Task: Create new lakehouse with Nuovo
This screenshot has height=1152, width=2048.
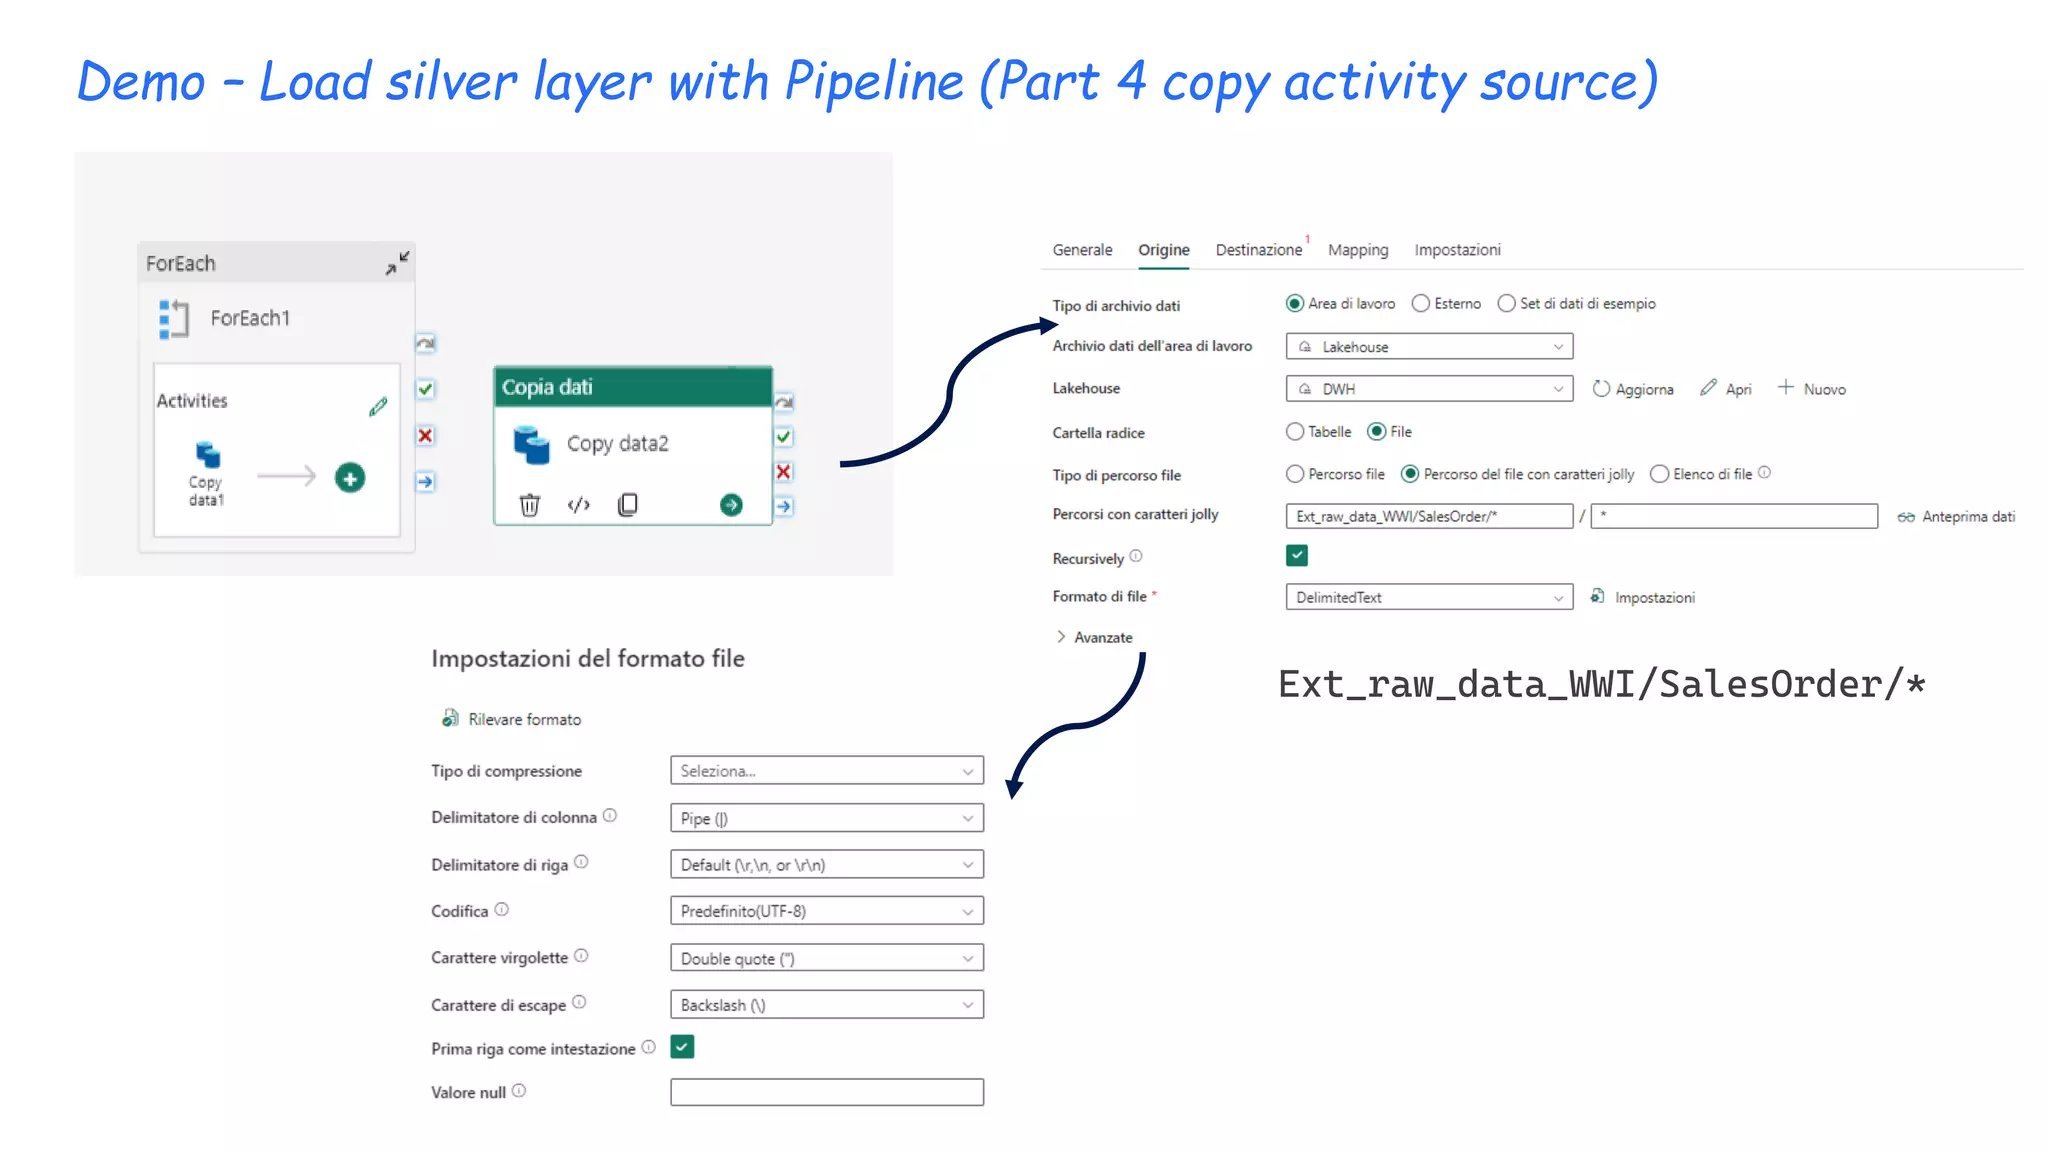Action: click(1811, 389)
